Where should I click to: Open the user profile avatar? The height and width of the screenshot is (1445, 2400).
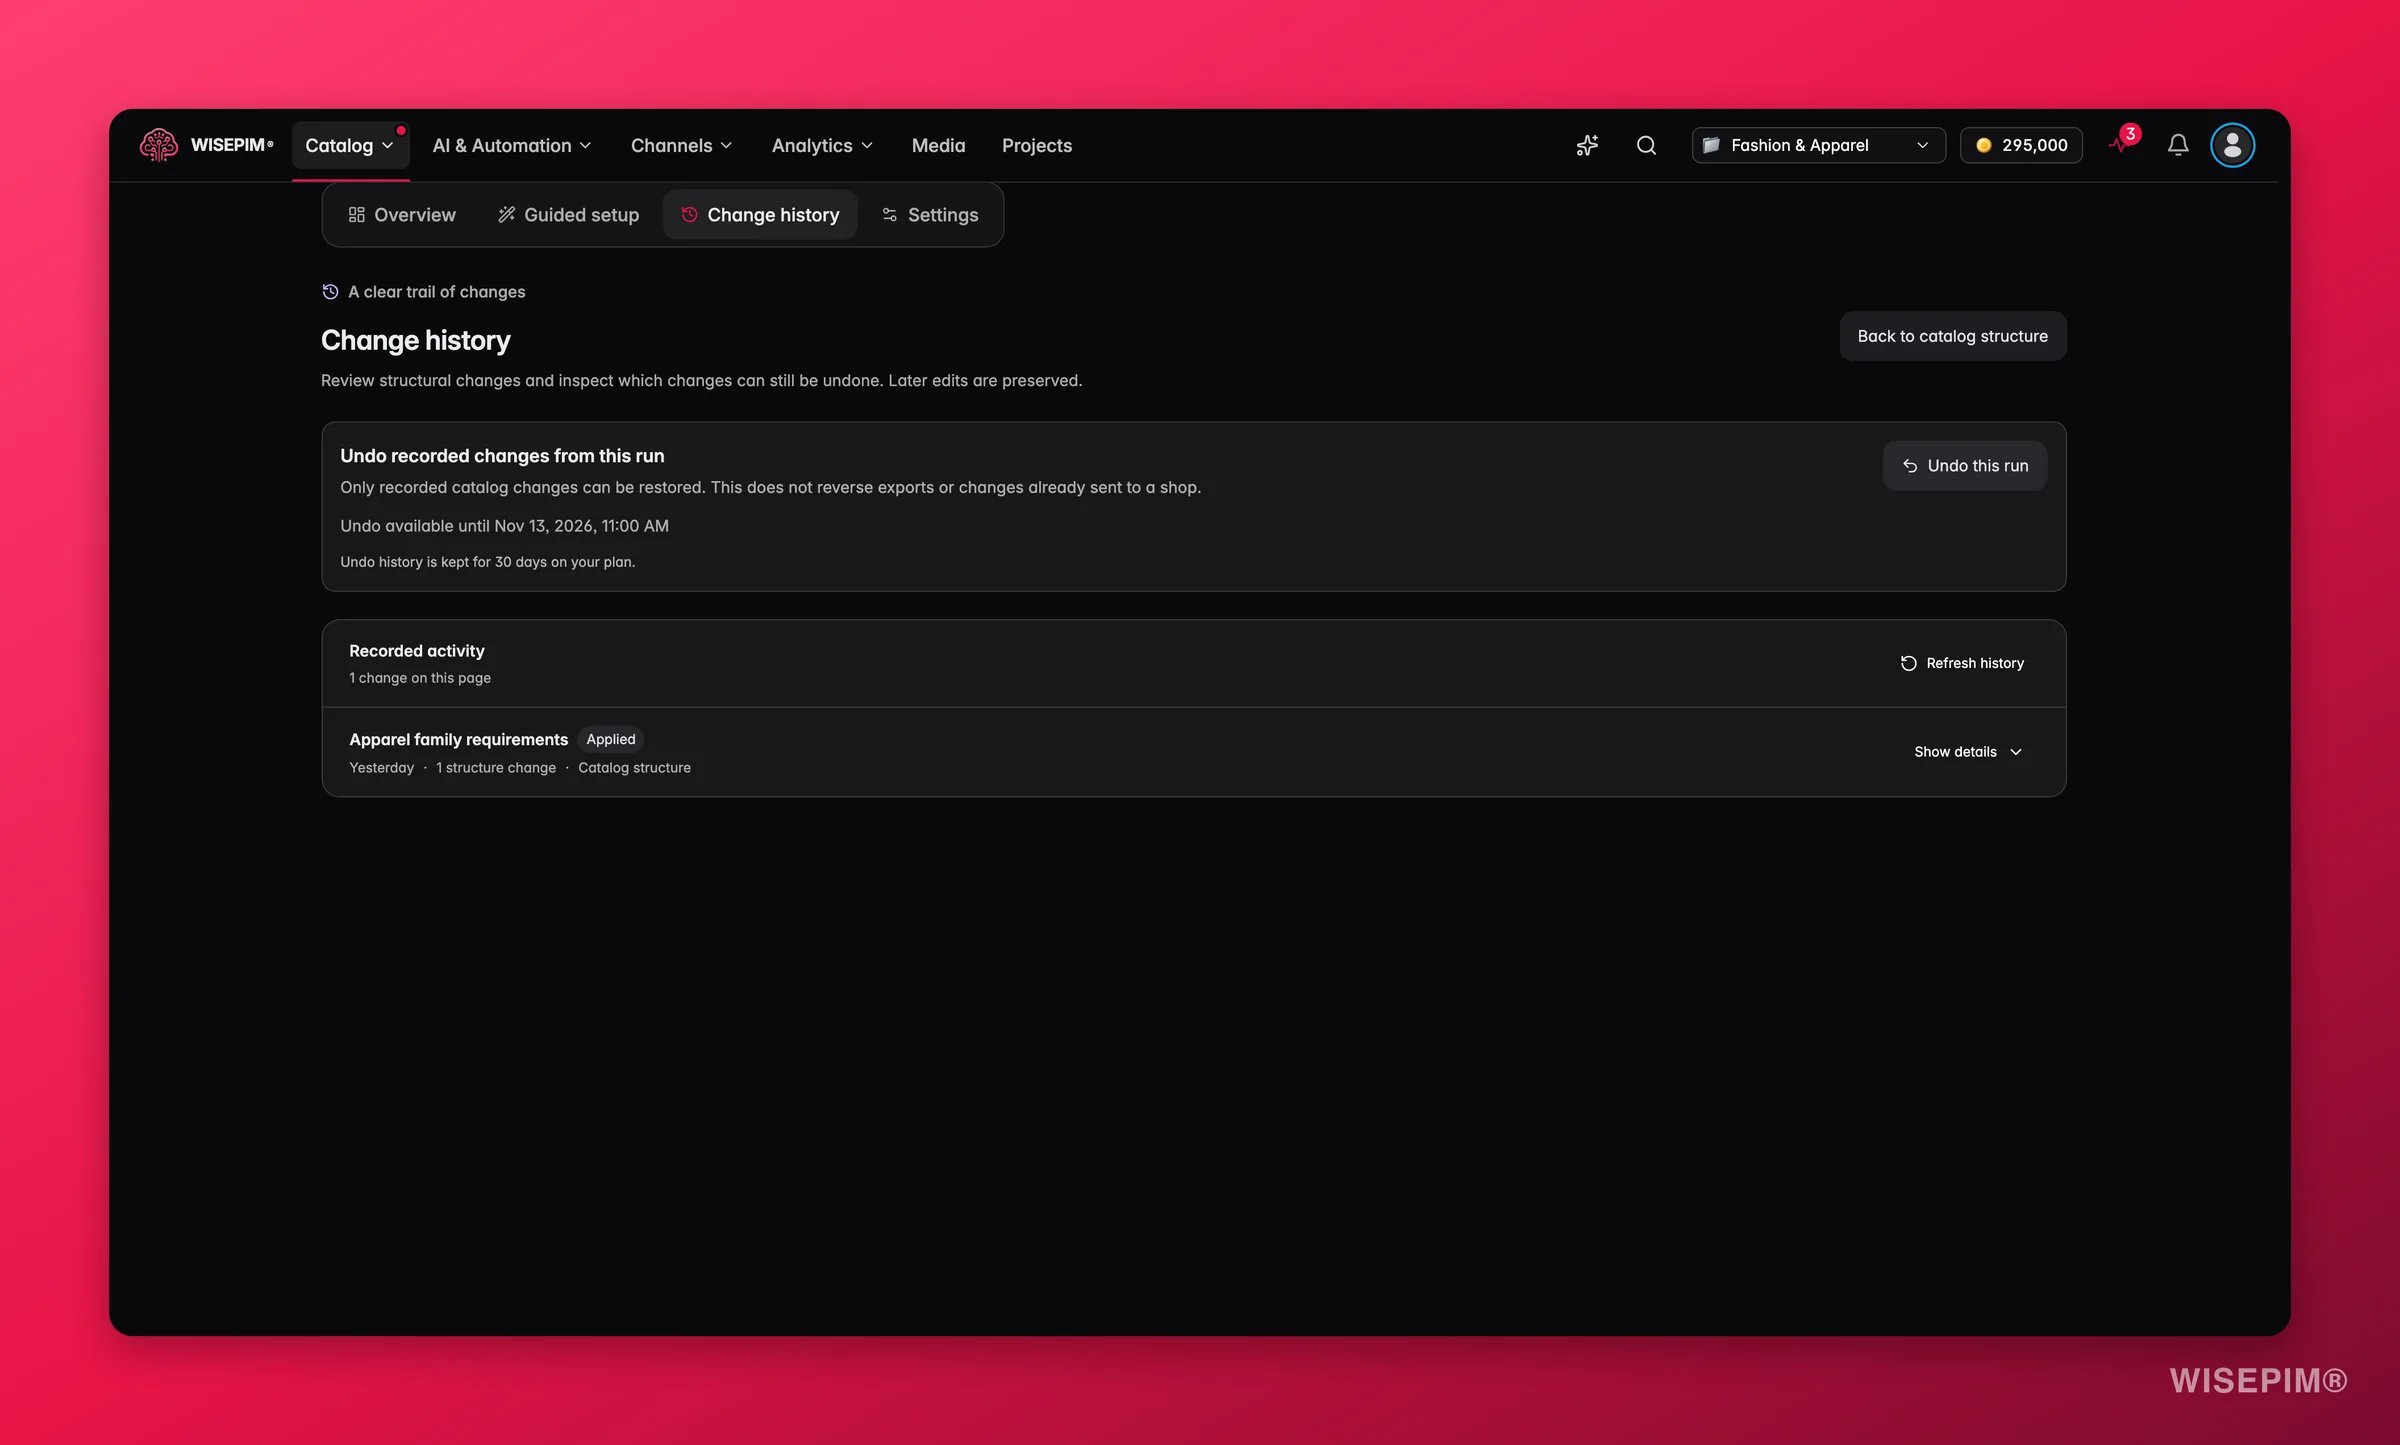2232,145
